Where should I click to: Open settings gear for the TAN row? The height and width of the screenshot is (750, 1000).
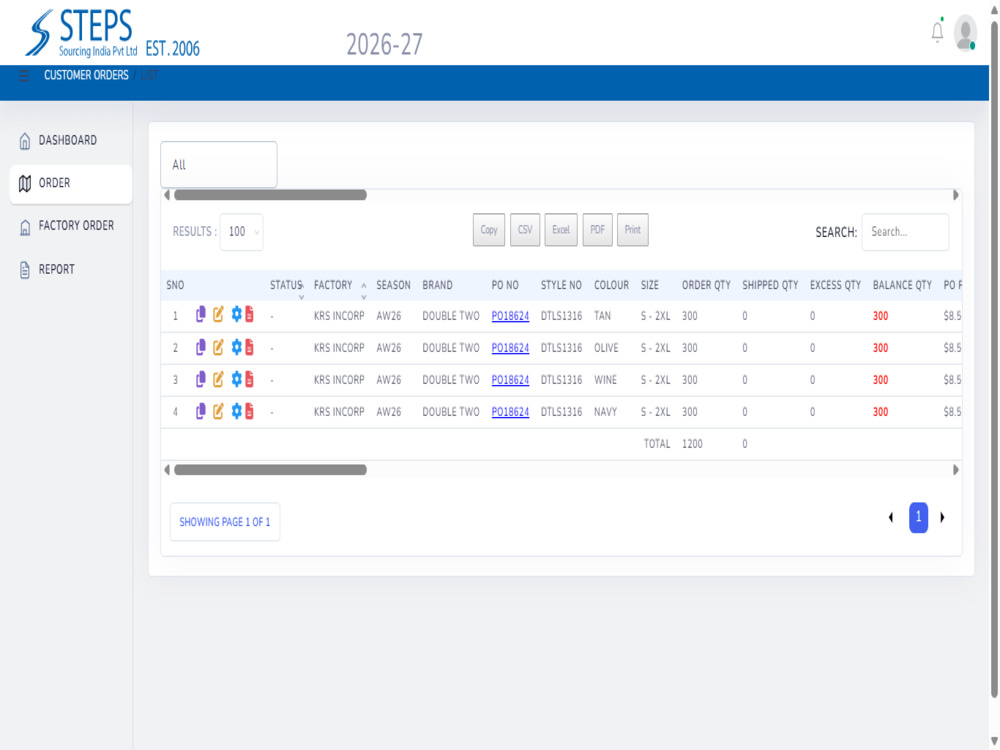click(237, 314)
